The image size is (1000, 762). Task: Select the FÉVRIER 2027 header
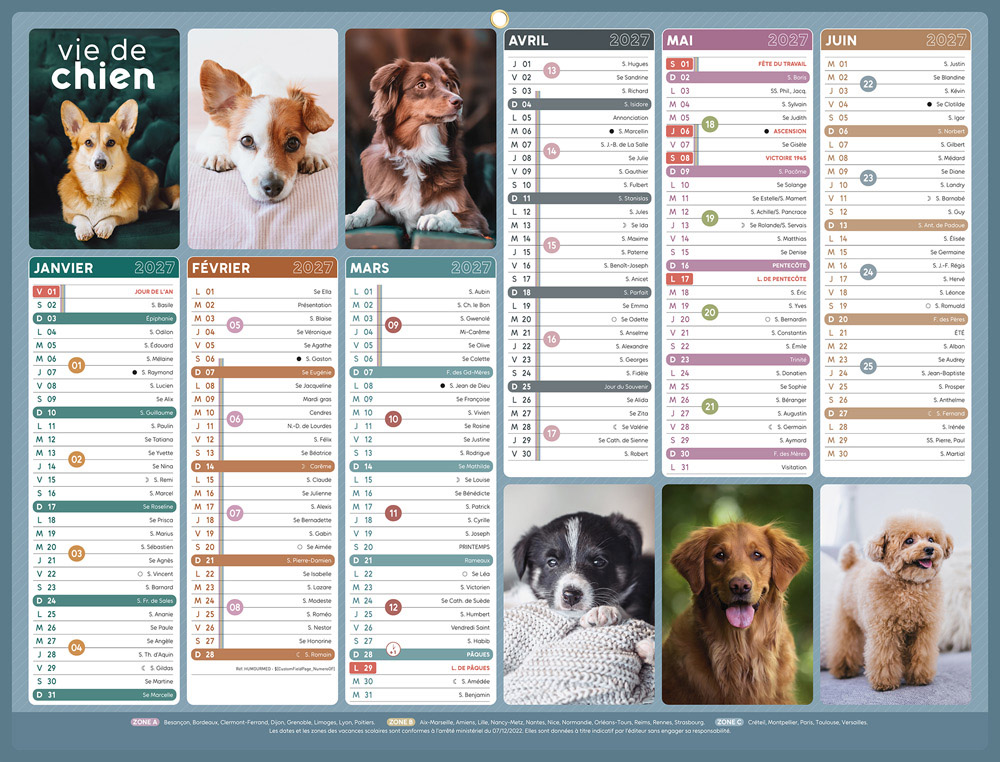click(x=262, y=268)
